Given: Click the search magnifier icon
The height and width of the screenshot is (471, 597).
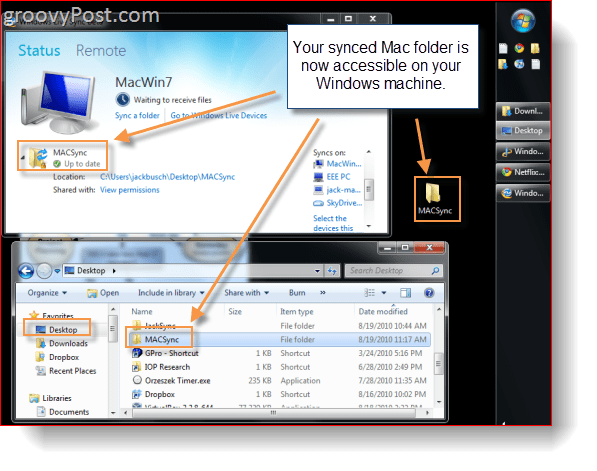Looking at the screenshot, I should (x=435, y=271).
